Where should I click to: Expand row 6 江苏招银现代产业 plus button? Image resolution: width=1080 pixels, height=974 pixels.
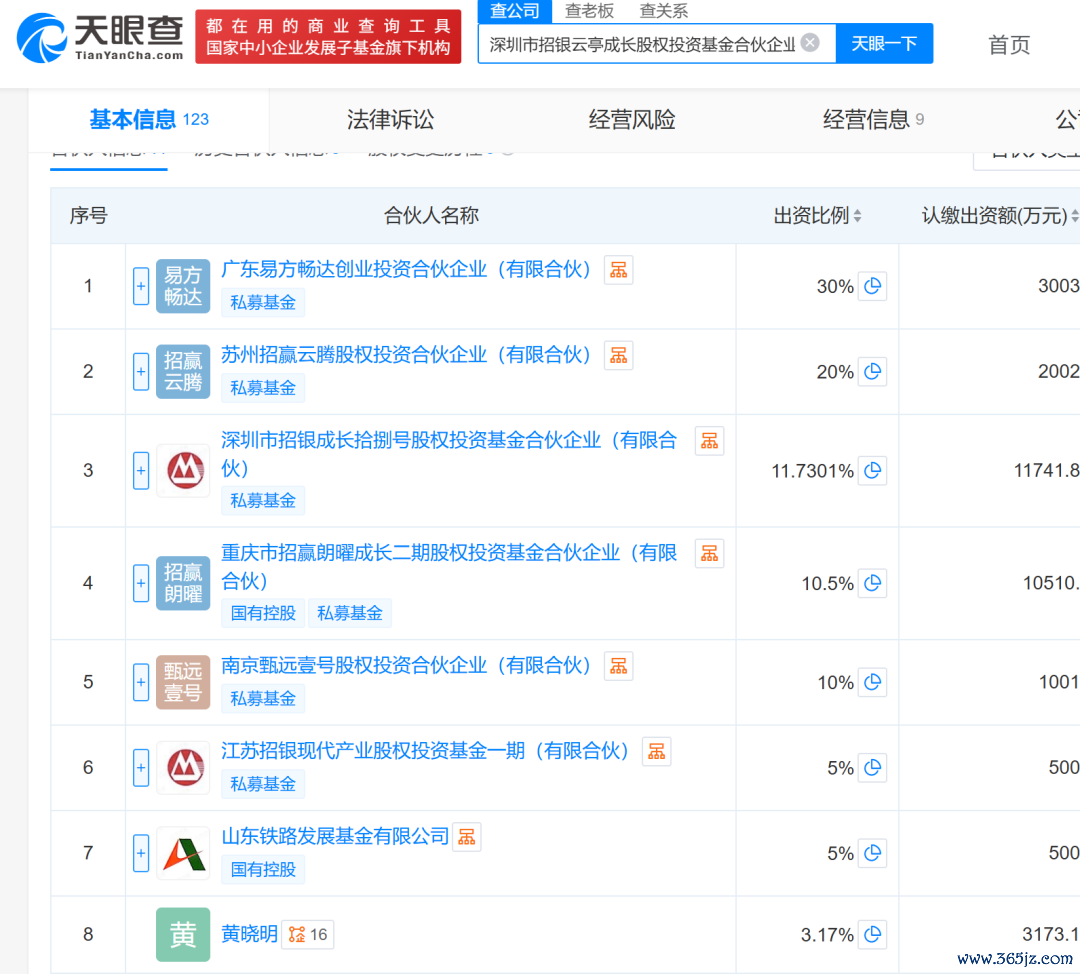tap(141, 767)
